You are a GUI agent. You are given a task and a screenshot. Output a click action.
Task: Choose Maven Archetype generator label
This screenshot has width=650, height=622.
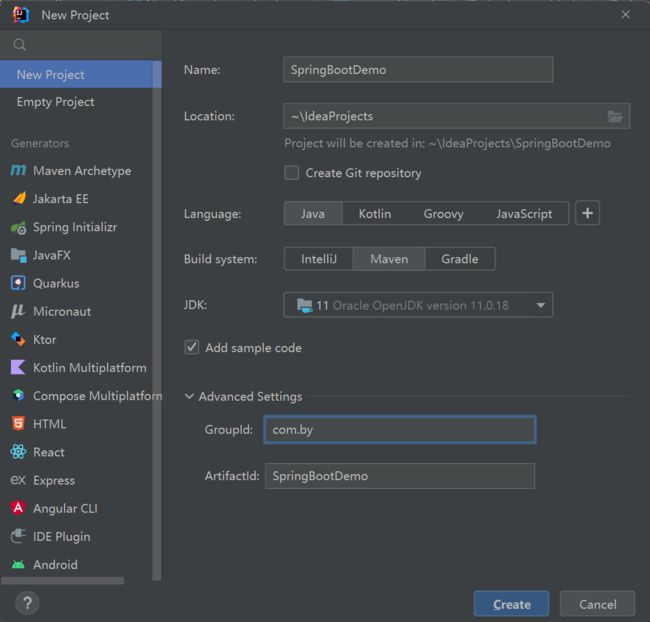click(x=82, y=171)
